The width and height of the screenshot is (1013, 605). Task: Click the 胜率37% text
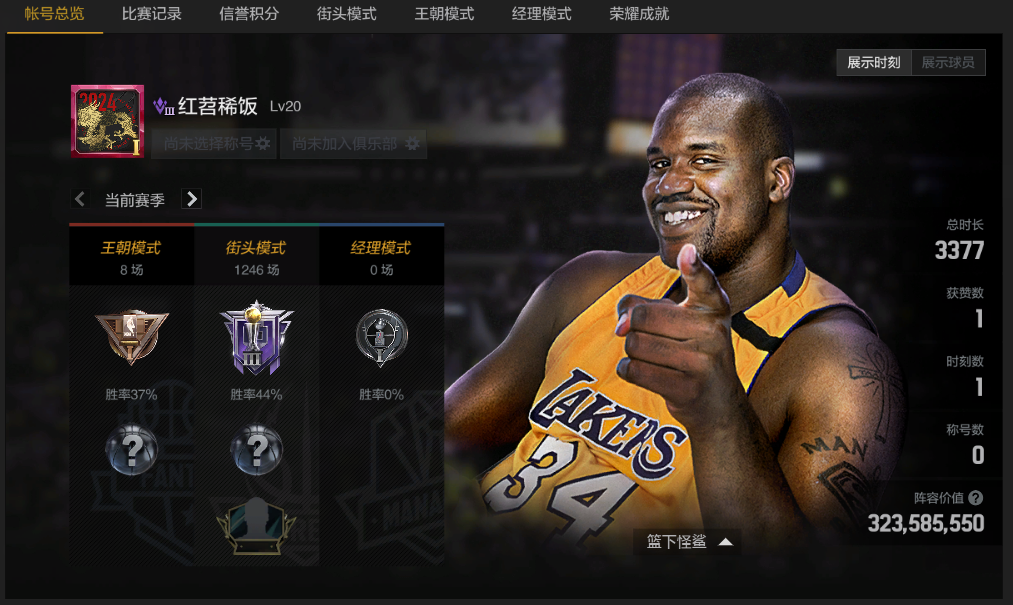pos(131,394)
